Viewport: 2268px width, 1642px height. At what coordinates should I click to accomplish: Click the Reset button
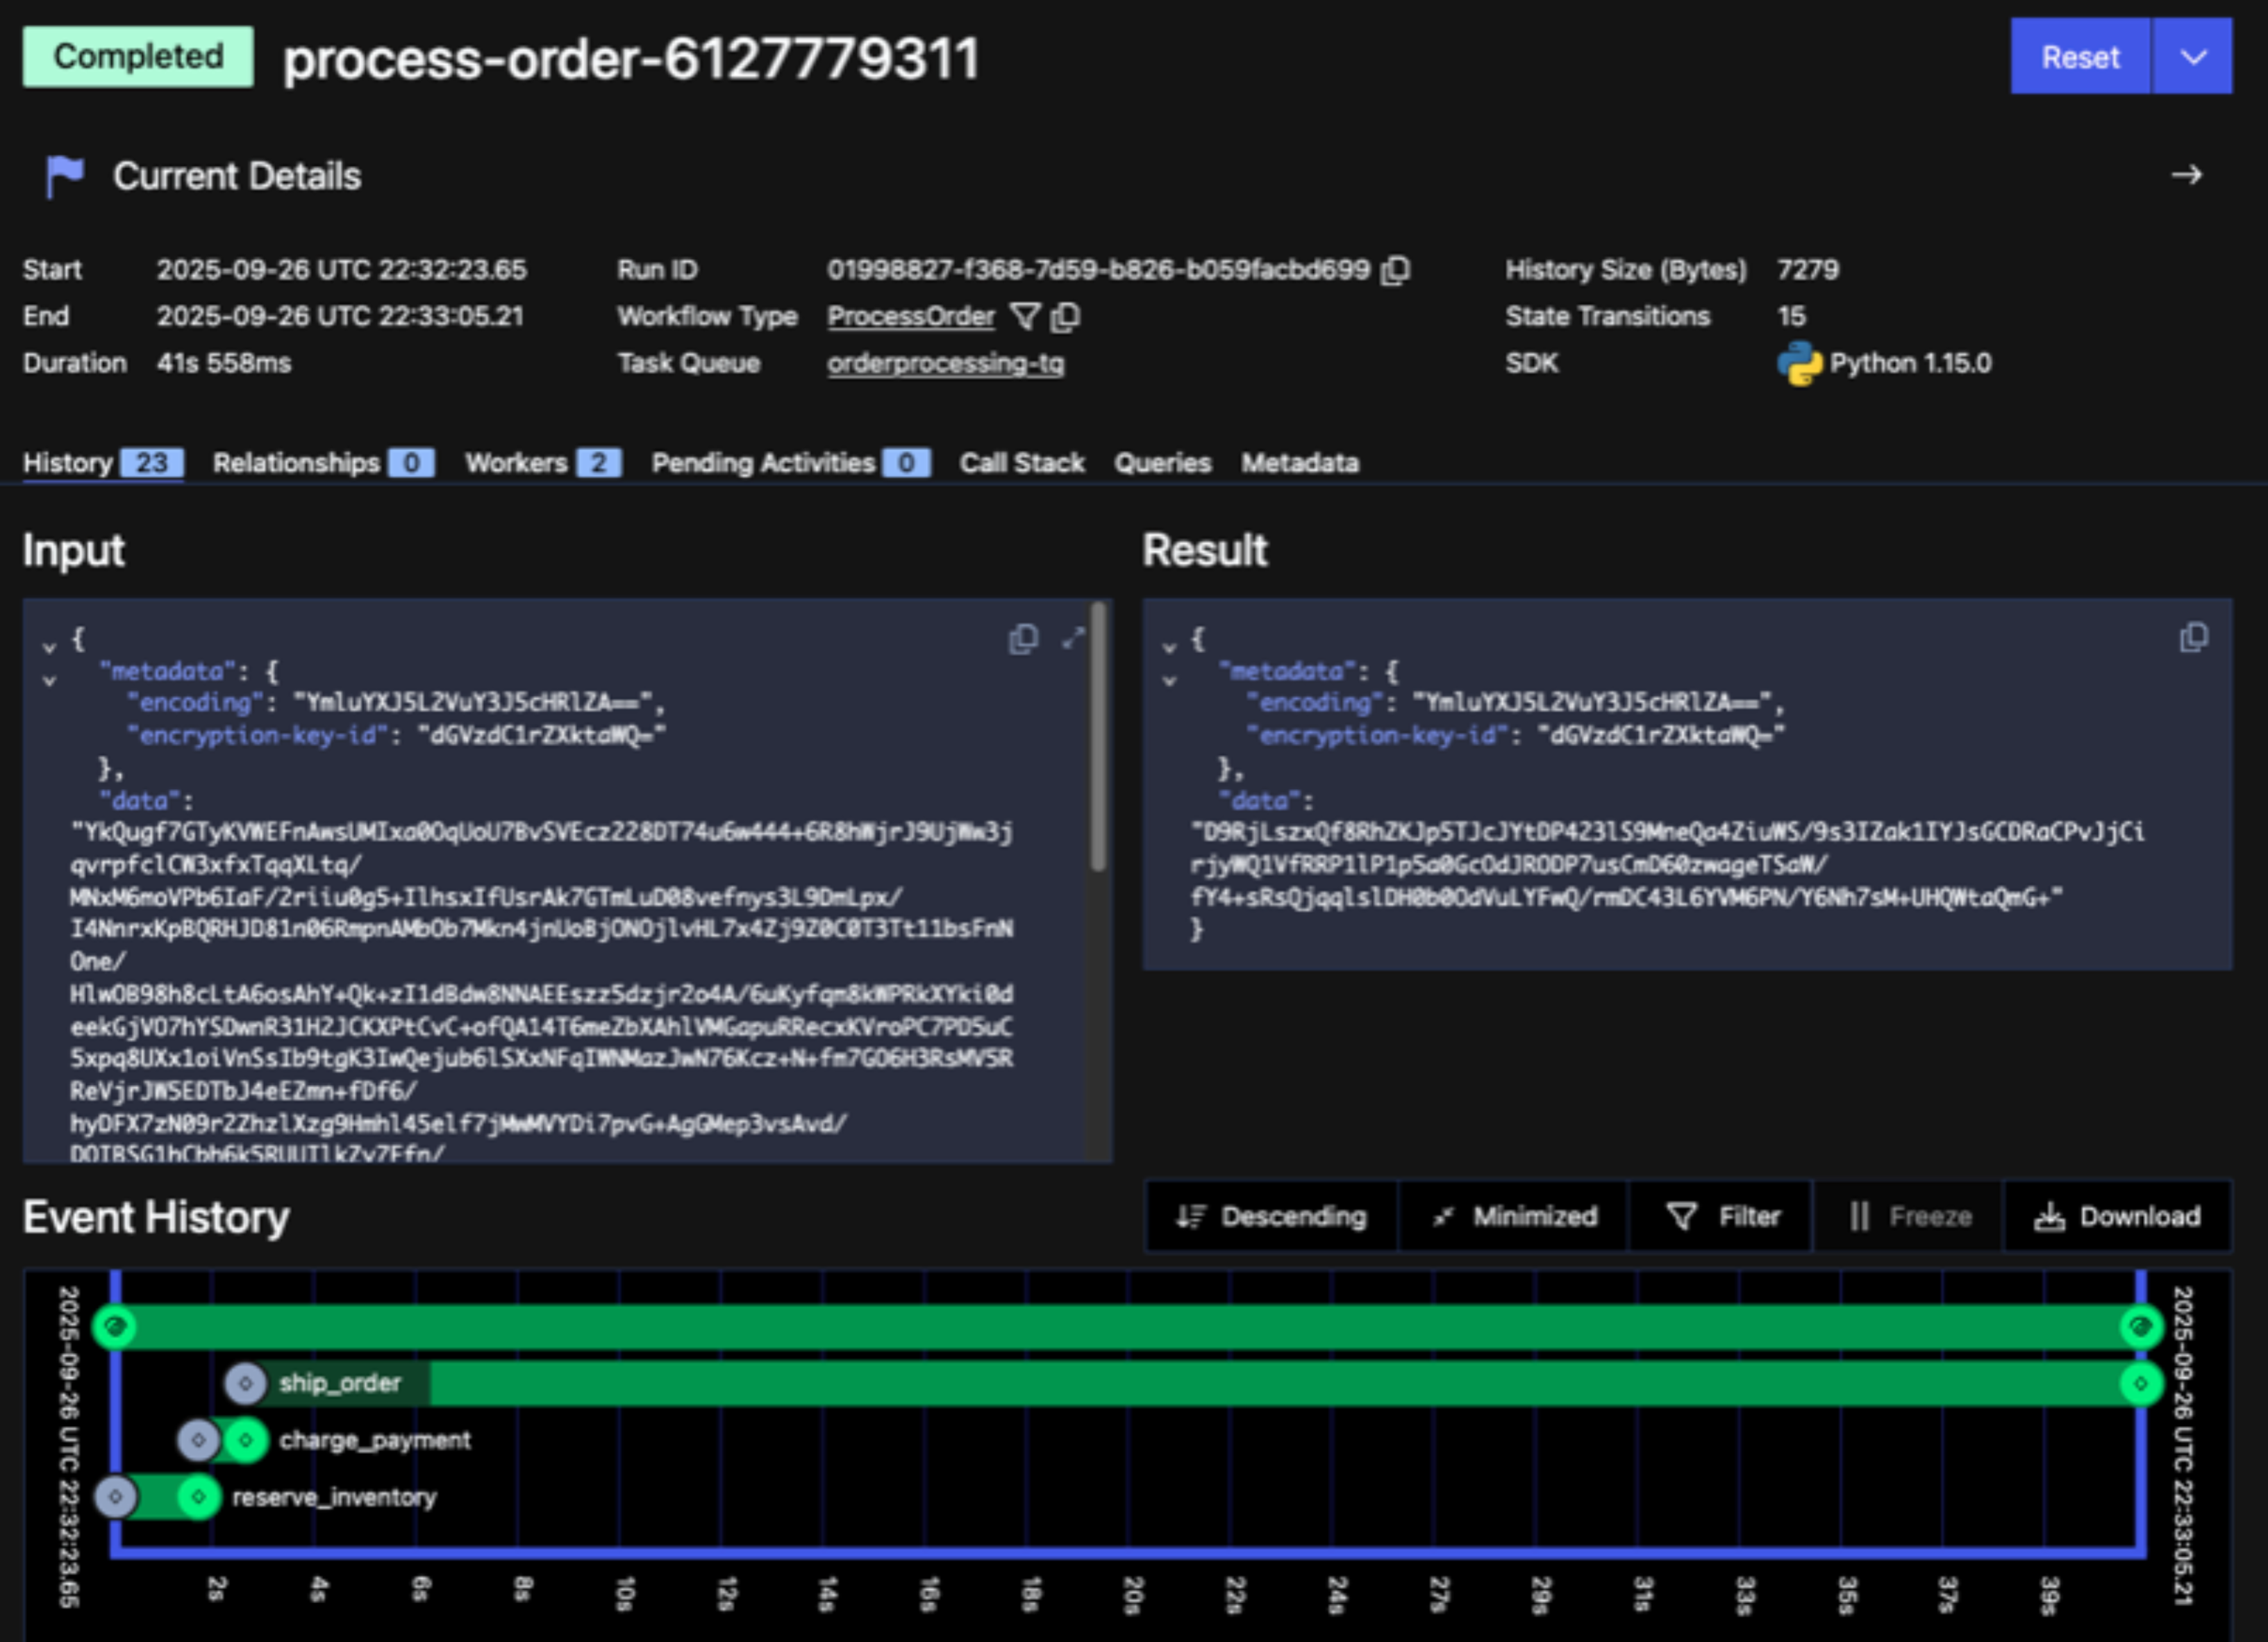click(2079, 57)
